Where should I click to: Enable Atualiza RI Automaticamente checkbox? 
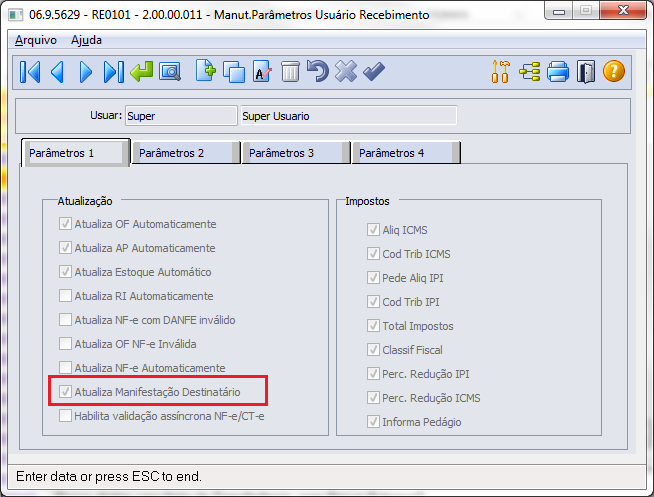point(65,296)
